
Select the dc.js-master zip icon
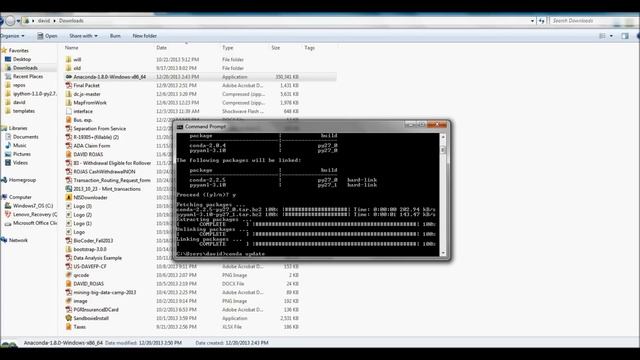[69, 94]
